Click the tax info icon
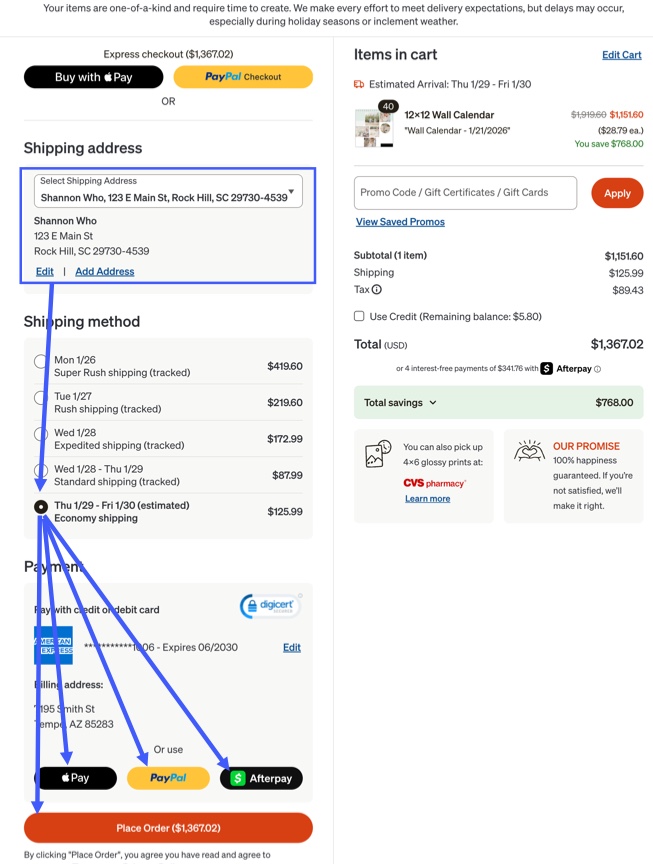 (x=376, y=289)
